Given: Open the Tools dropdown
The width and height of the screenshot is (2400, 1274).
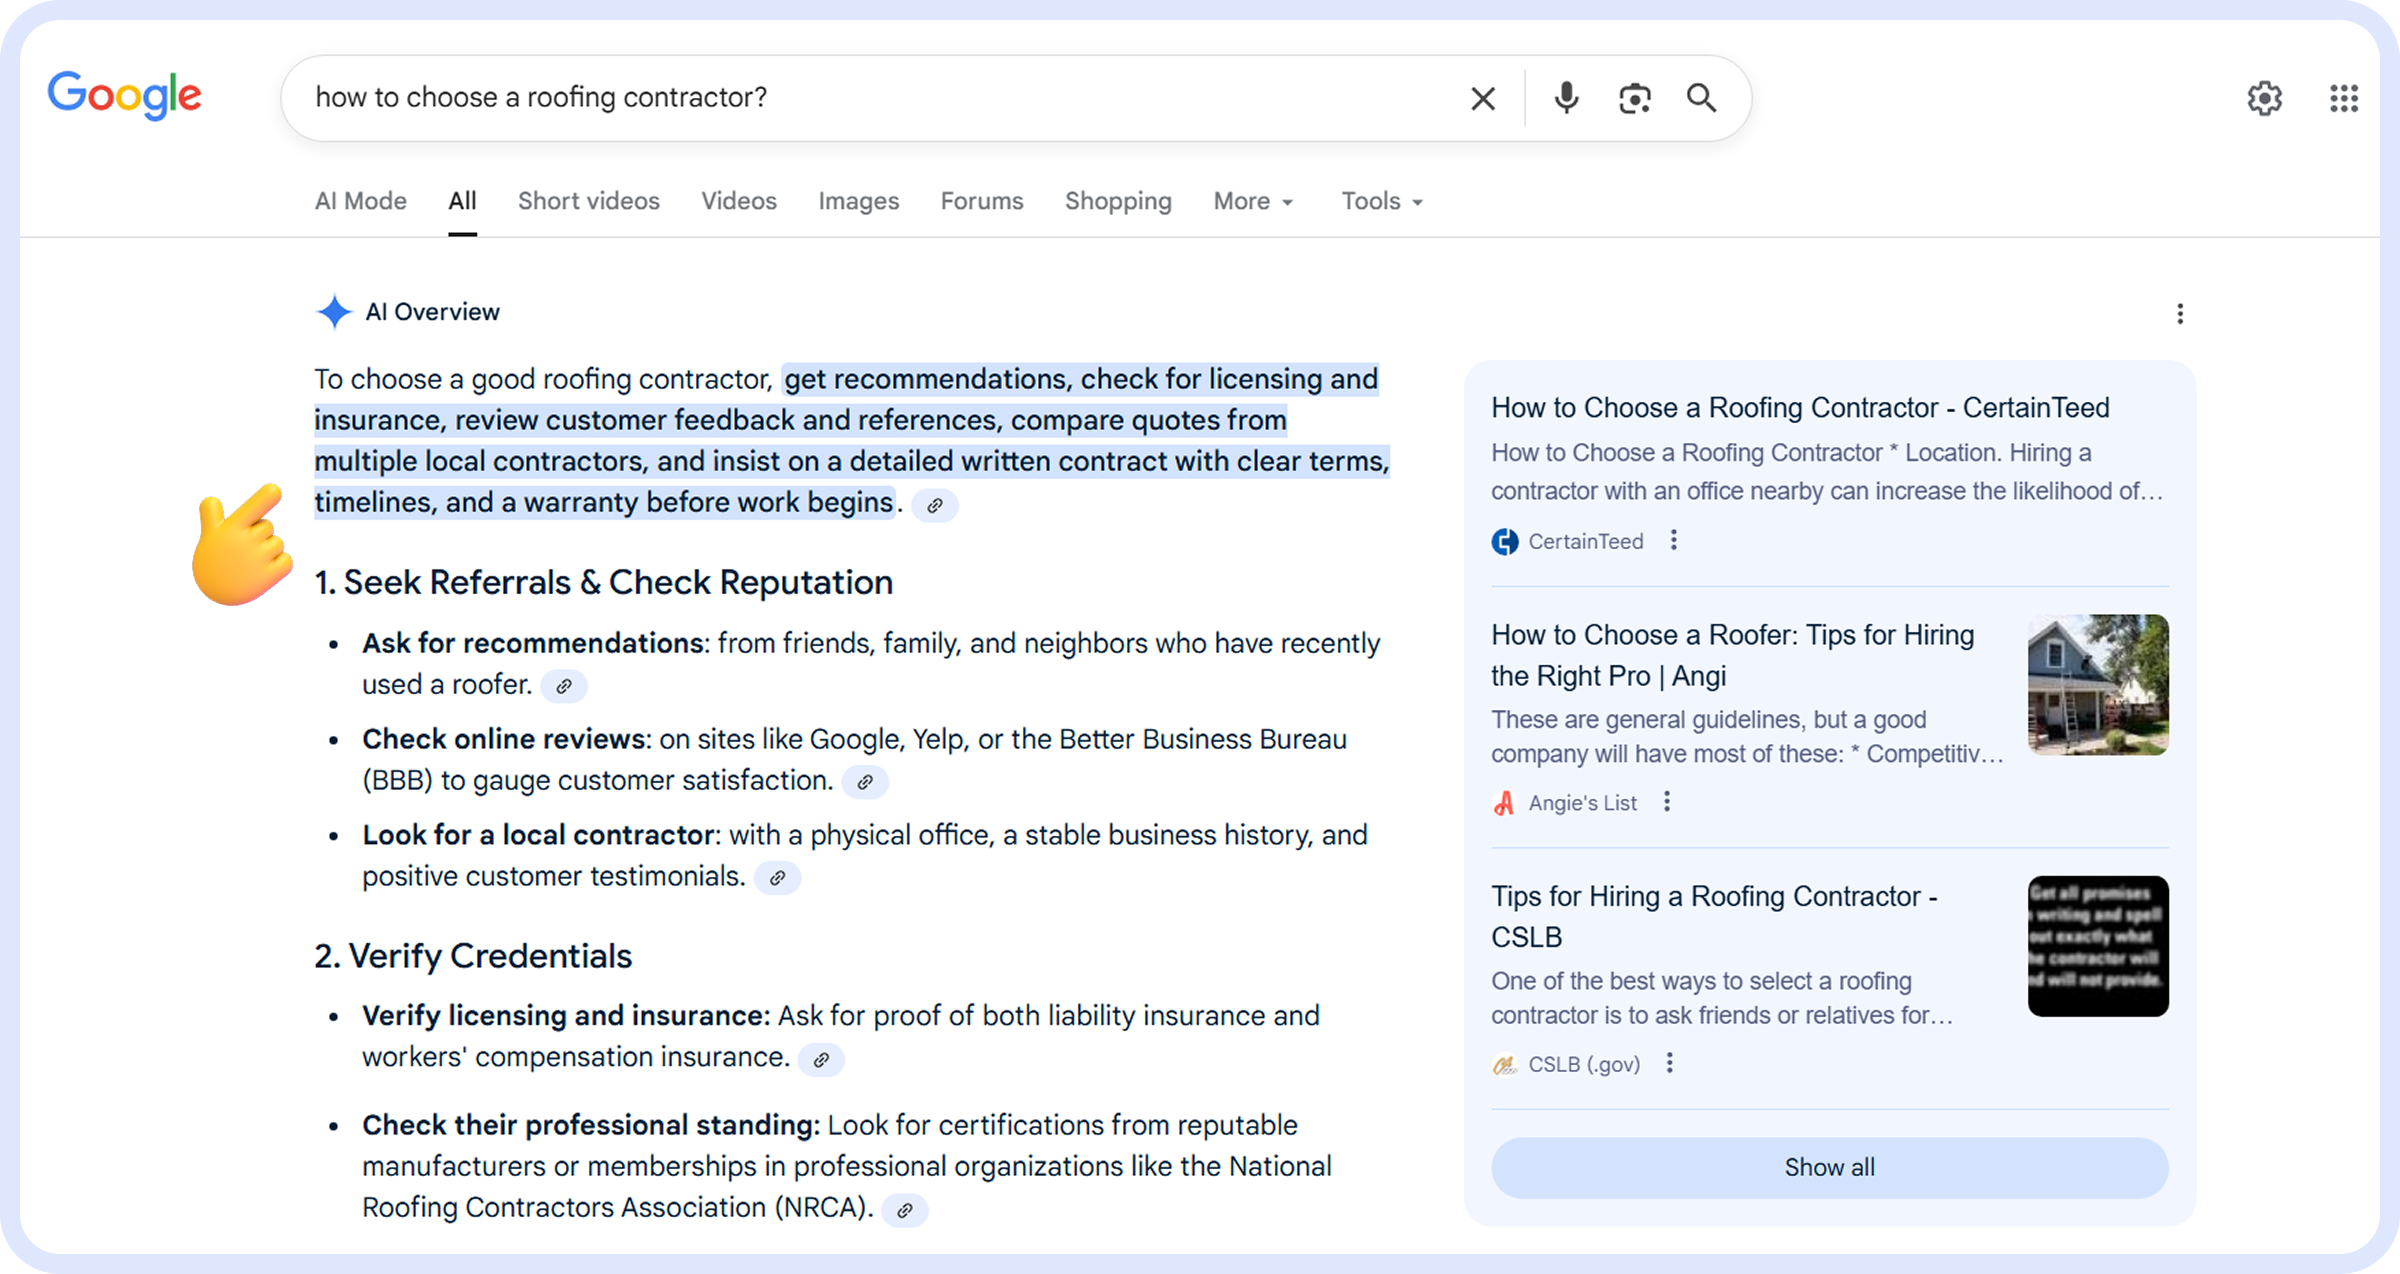Looking at the screenshot, I should (x=1380, y=200).
